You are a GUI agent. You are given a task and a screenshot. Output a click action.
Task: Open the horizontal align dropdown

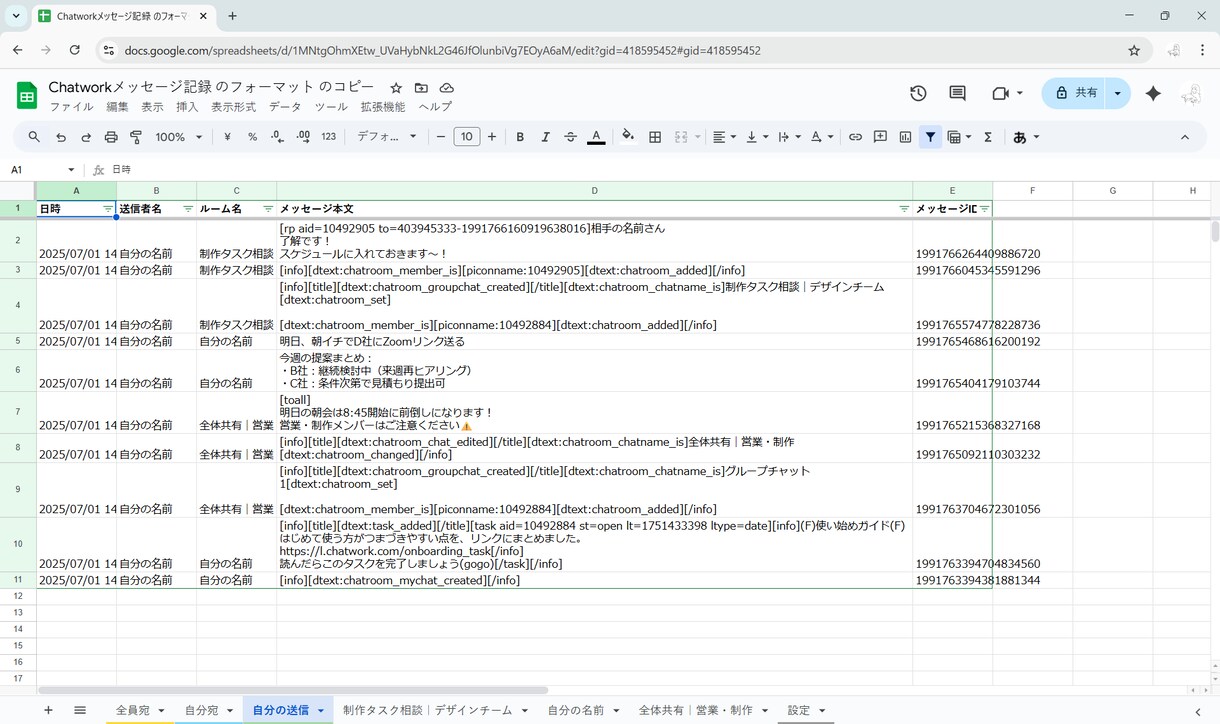click(x=724, y=137)
